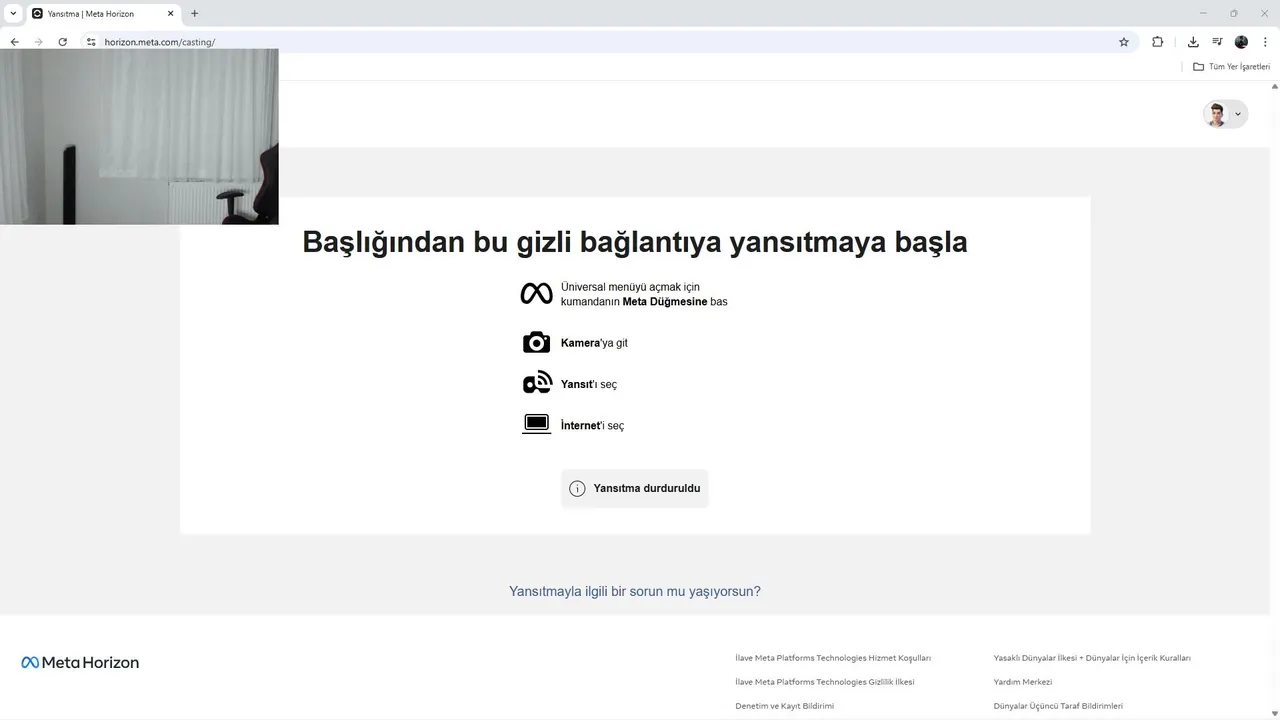The height and width of the screenshot is (720, 1280).
Task: Open a new tab with the plus button
Action: (x=194, y=14)
